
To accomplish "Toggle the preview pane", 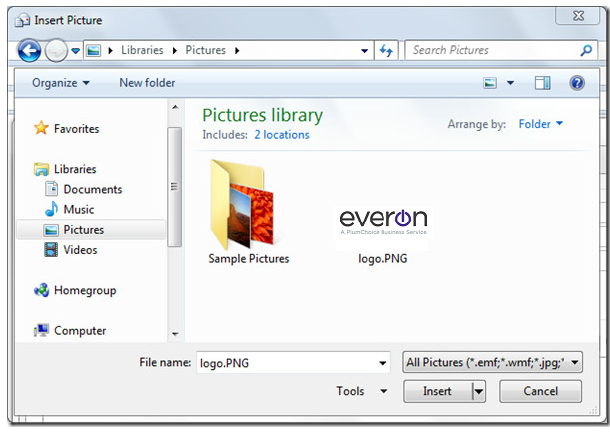I will (542, 83).
